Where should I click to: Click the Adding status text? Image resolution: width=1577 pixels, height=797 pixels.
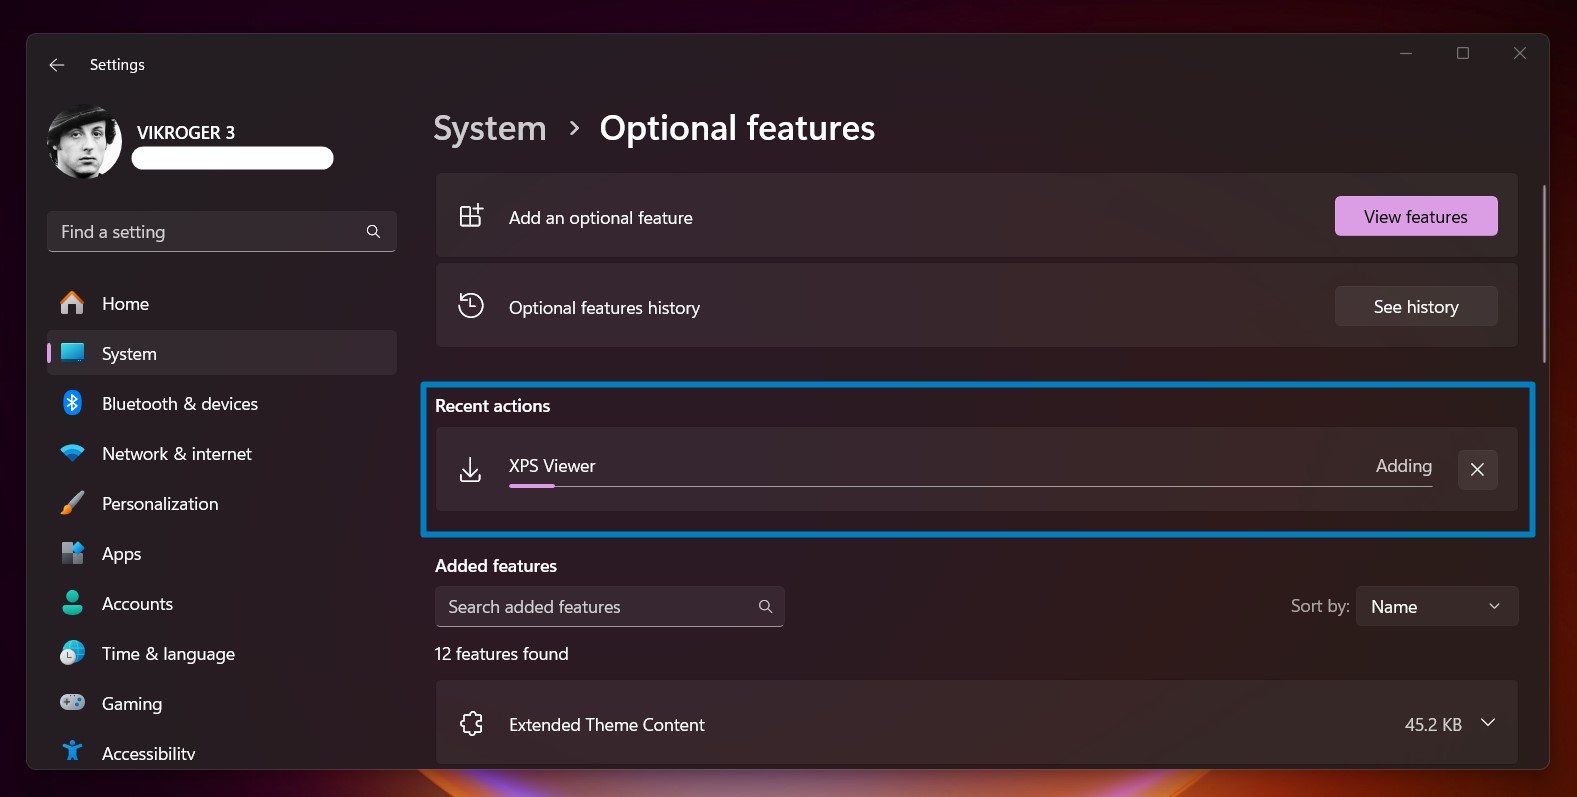coord(1403,466)
